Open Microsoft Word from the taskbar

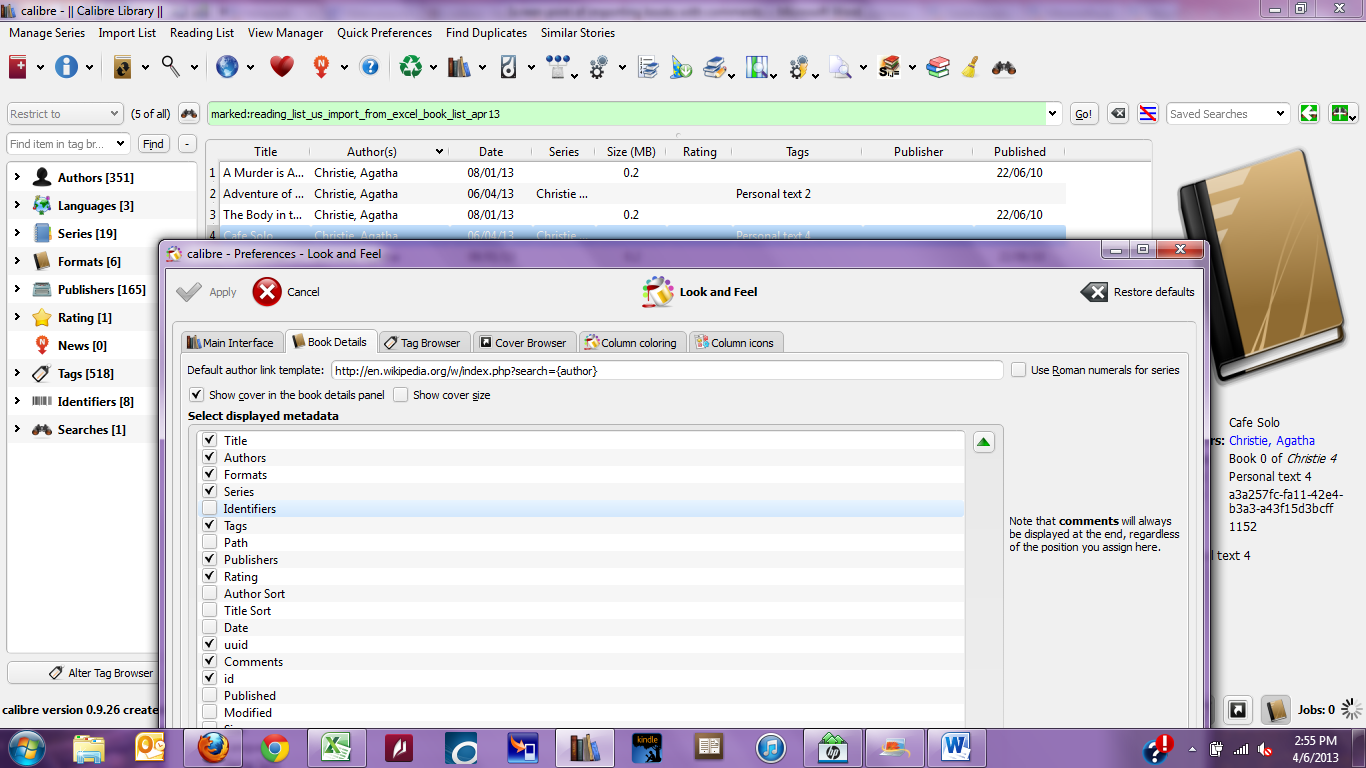[x=957, y=747]
